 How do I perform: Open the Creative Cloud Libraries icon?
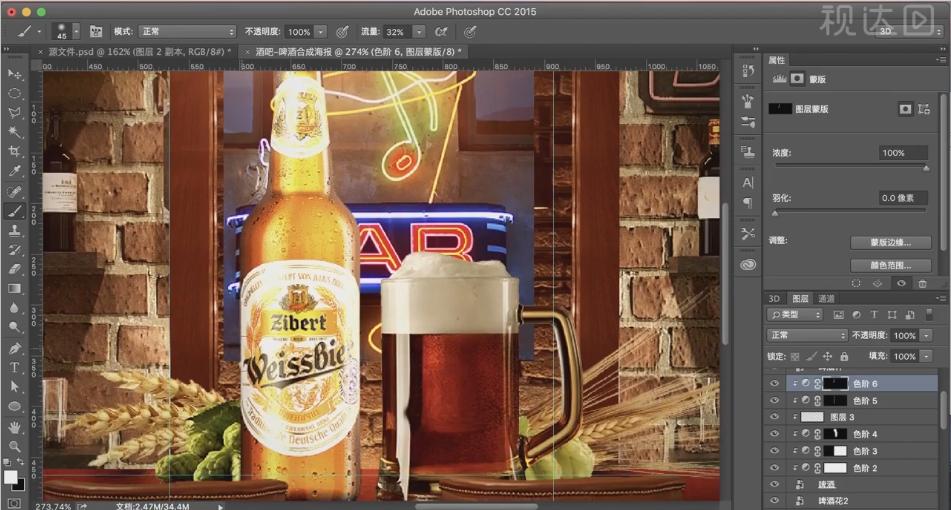[748, 264]
